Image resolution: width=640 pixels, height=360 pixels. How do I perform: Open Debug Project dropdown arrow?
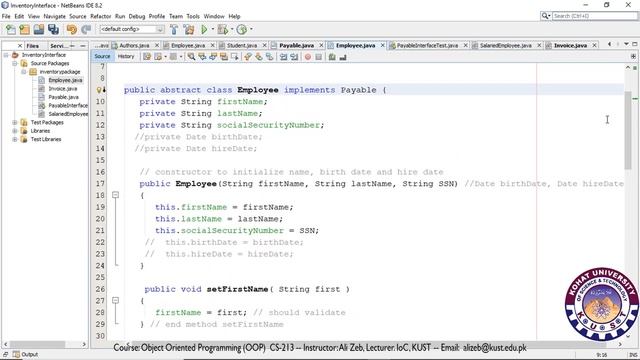coord(231,29)
